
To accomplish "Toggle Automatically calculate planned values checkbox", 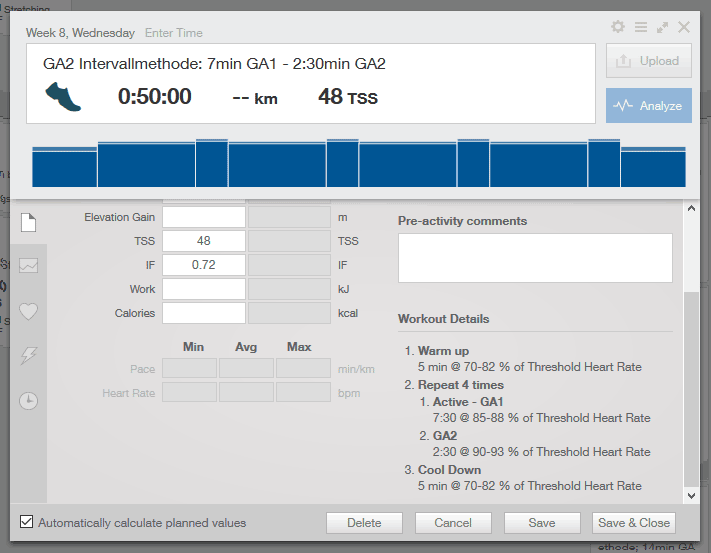I will click(x=27, y=522).
